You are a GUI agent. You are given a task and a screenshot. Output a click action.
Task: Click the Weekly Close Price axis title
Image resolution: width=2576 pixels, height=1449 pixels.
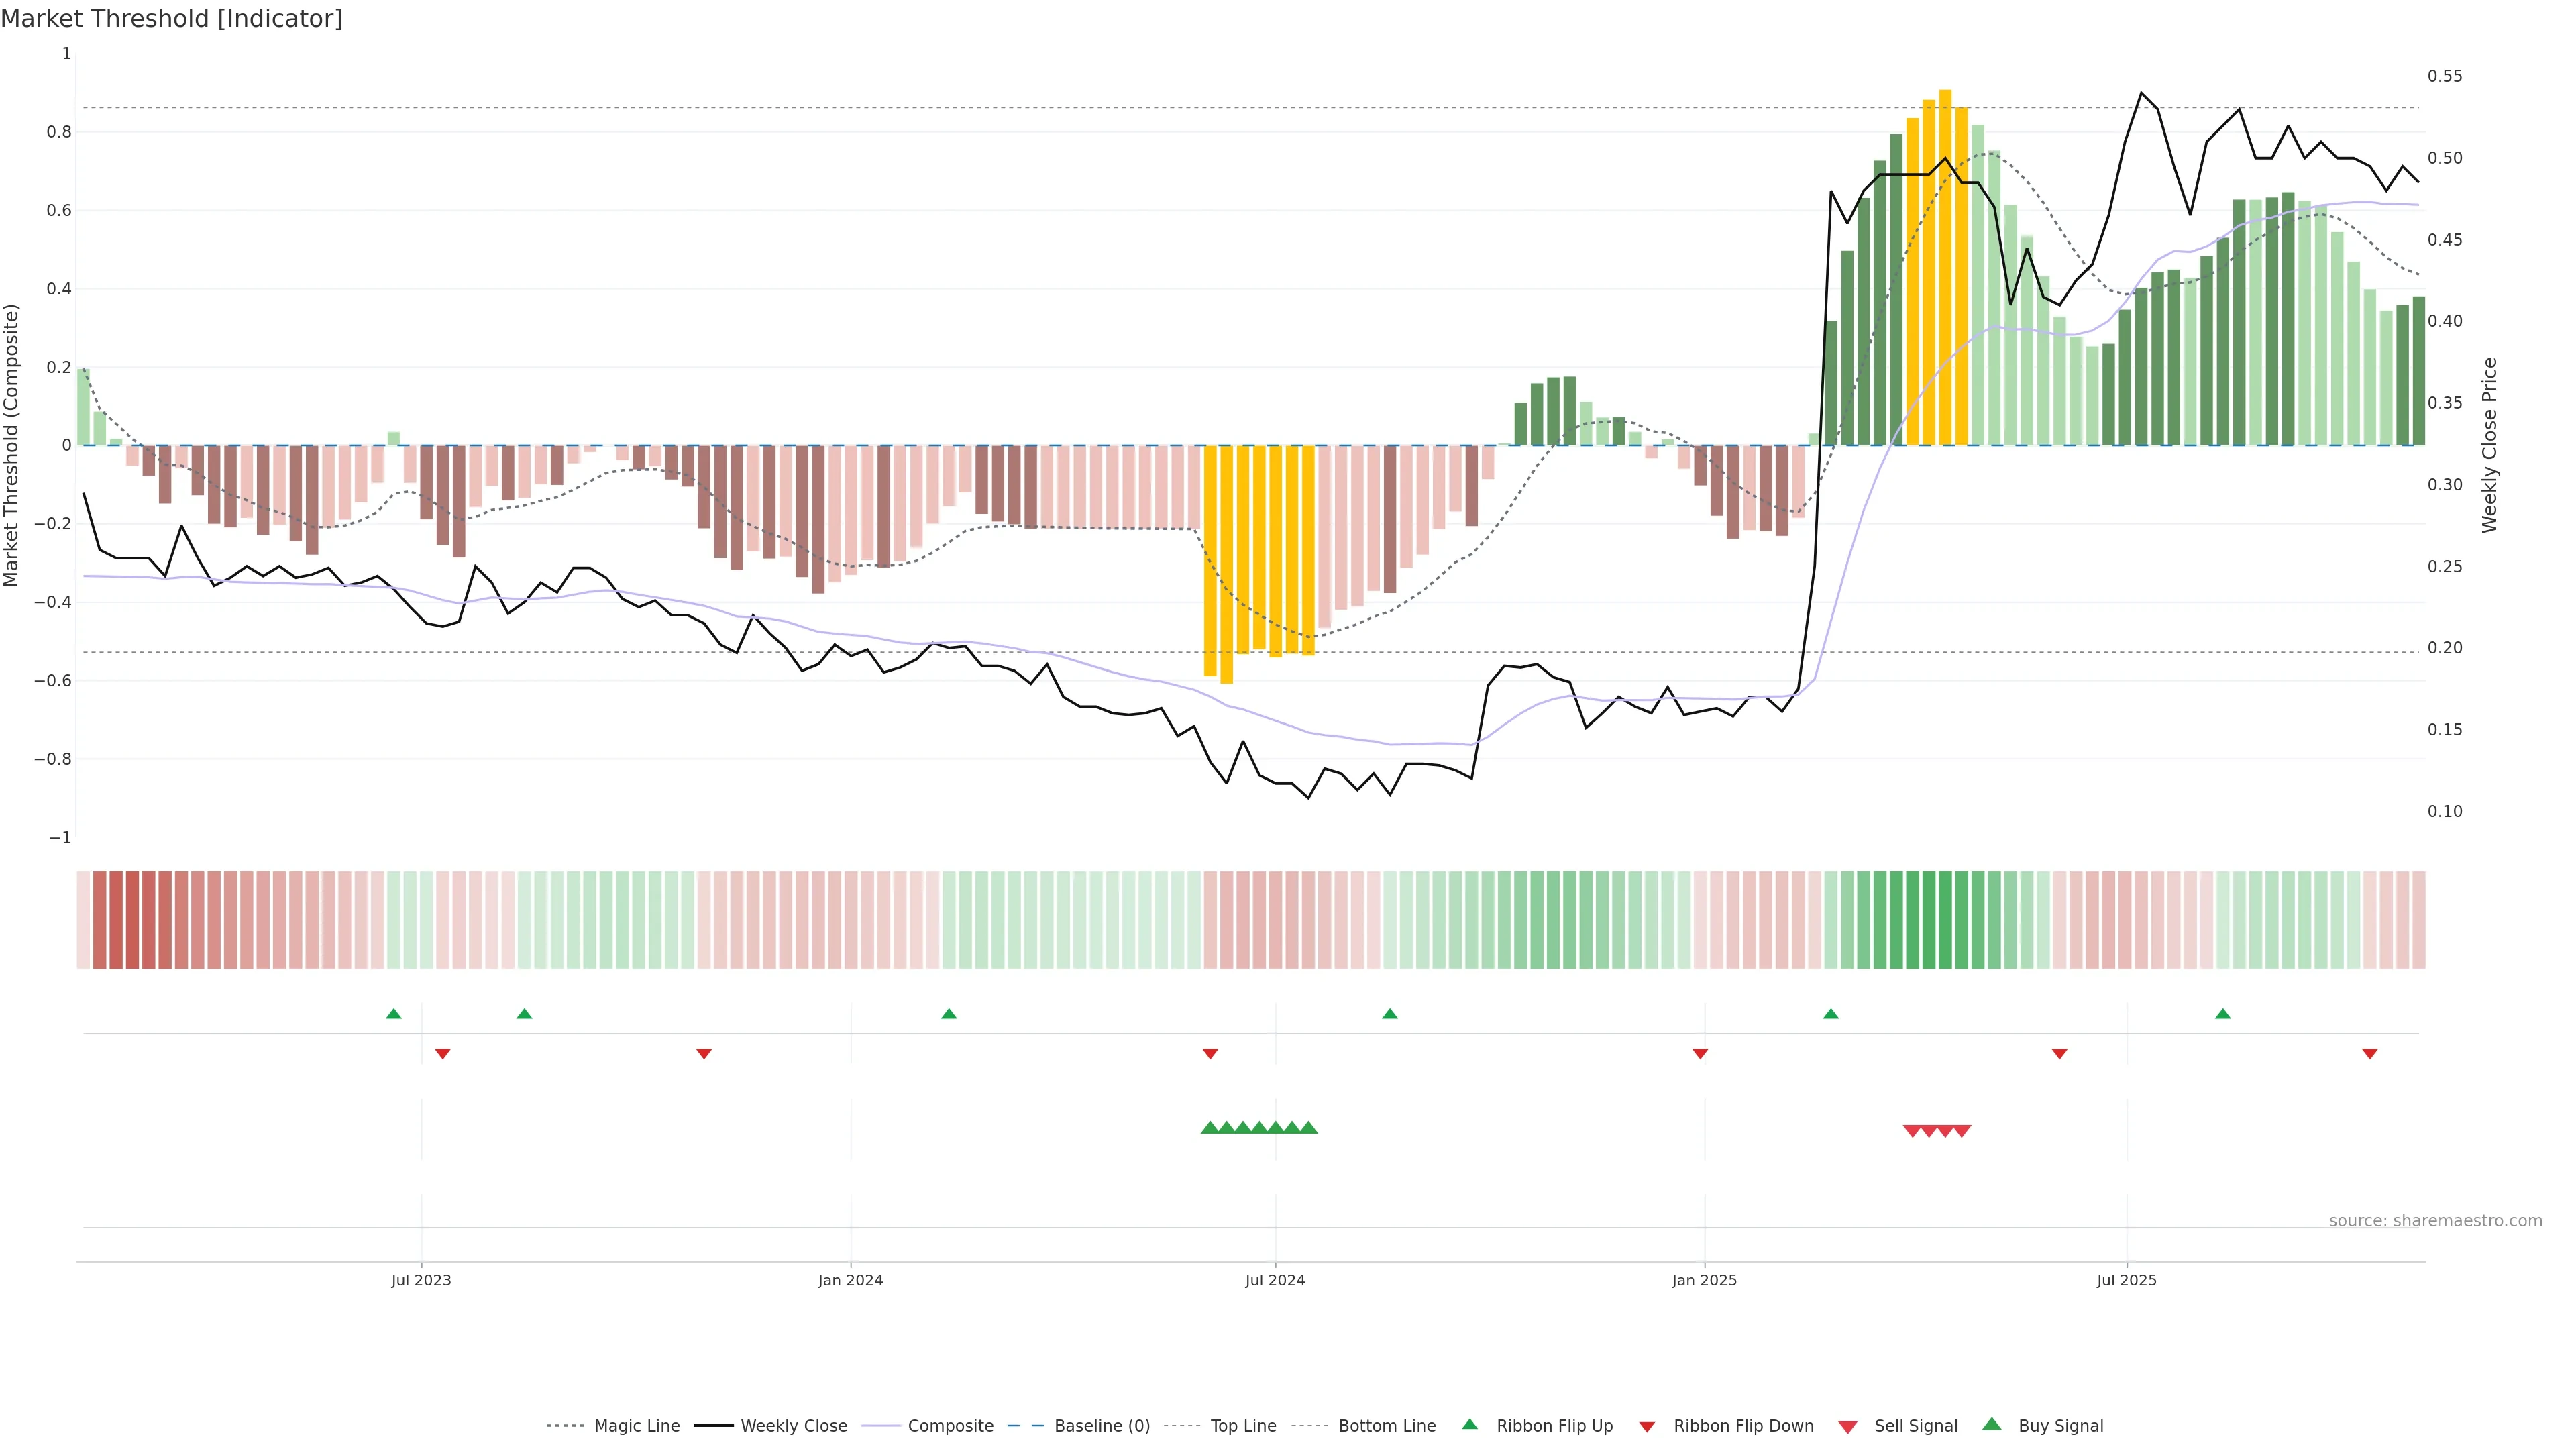[2489, 445]
